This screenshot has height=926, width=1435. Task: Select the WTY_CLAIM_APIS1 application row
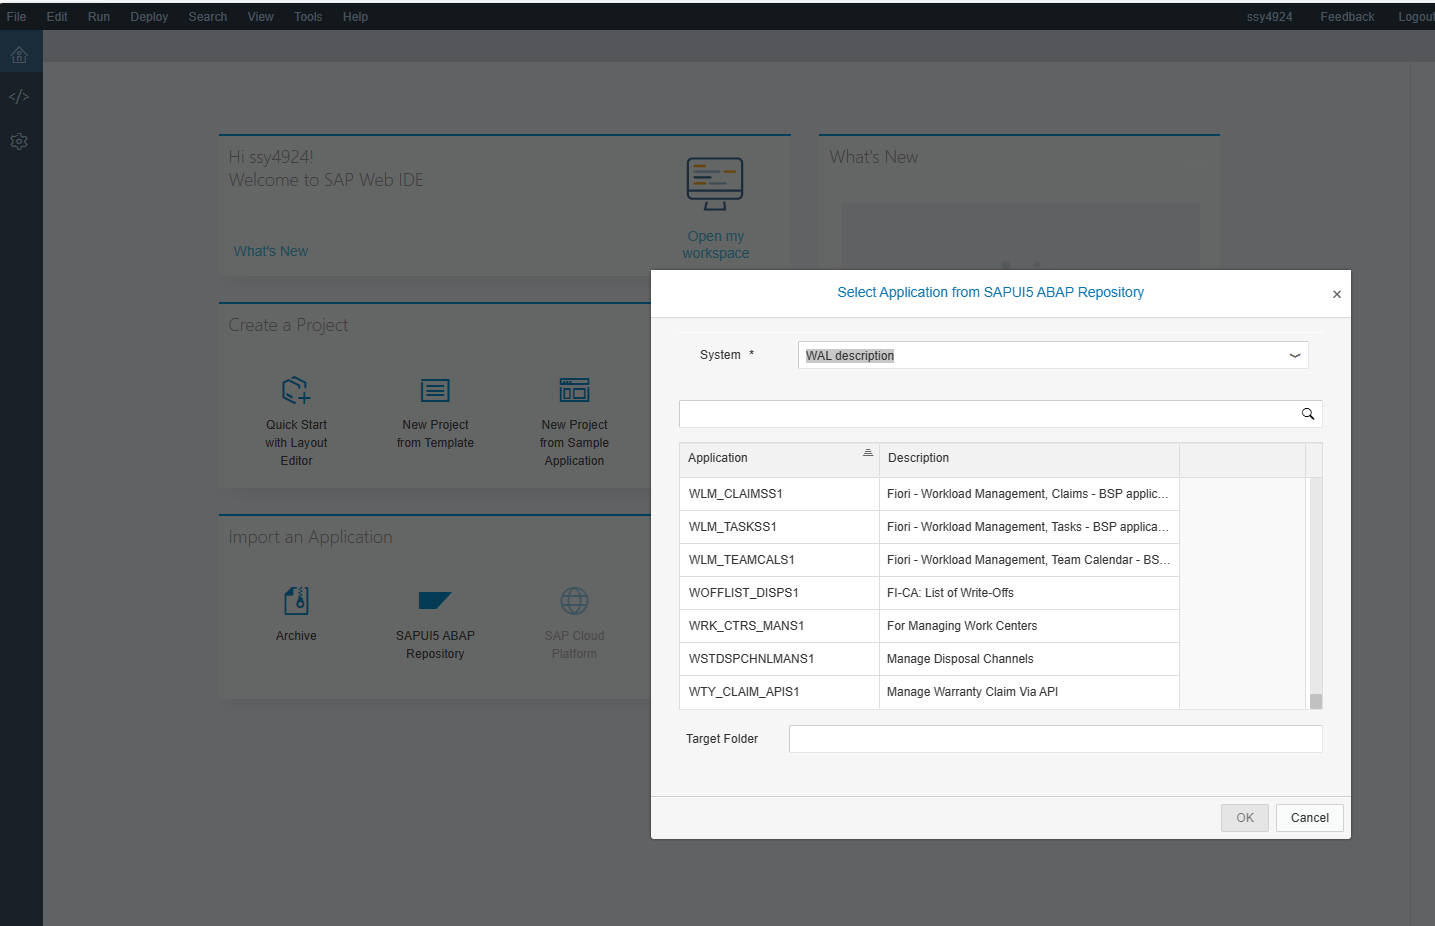point(929,692)
